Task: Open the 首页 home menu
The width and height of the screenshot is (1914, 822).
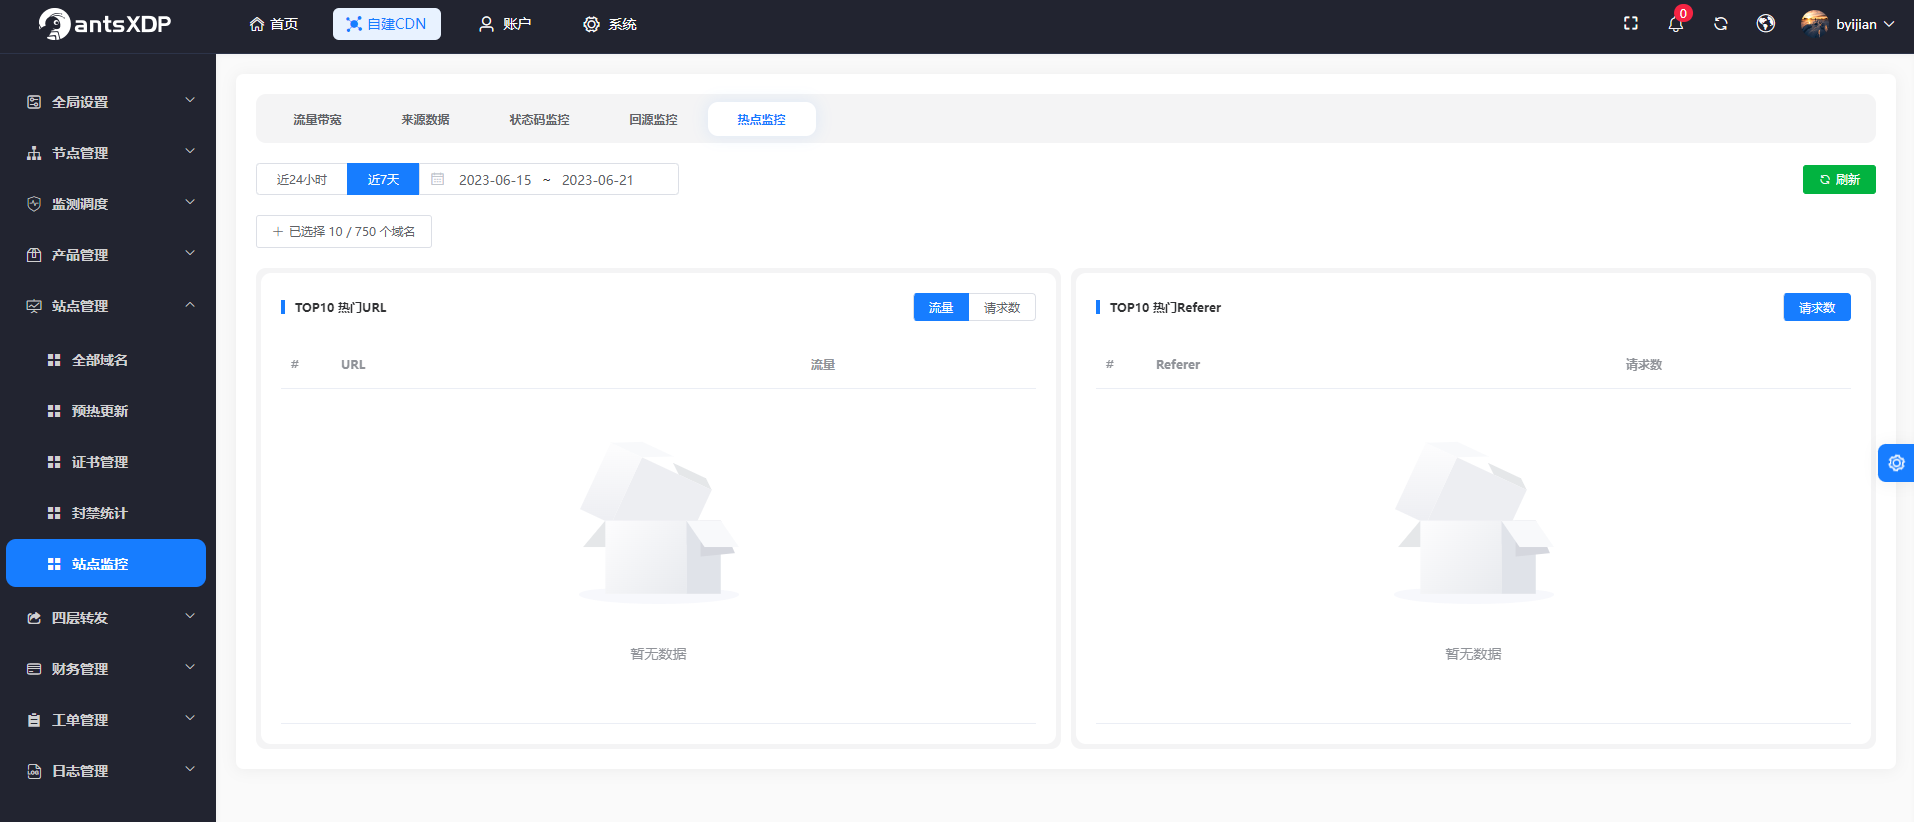Action: [274, 24]
